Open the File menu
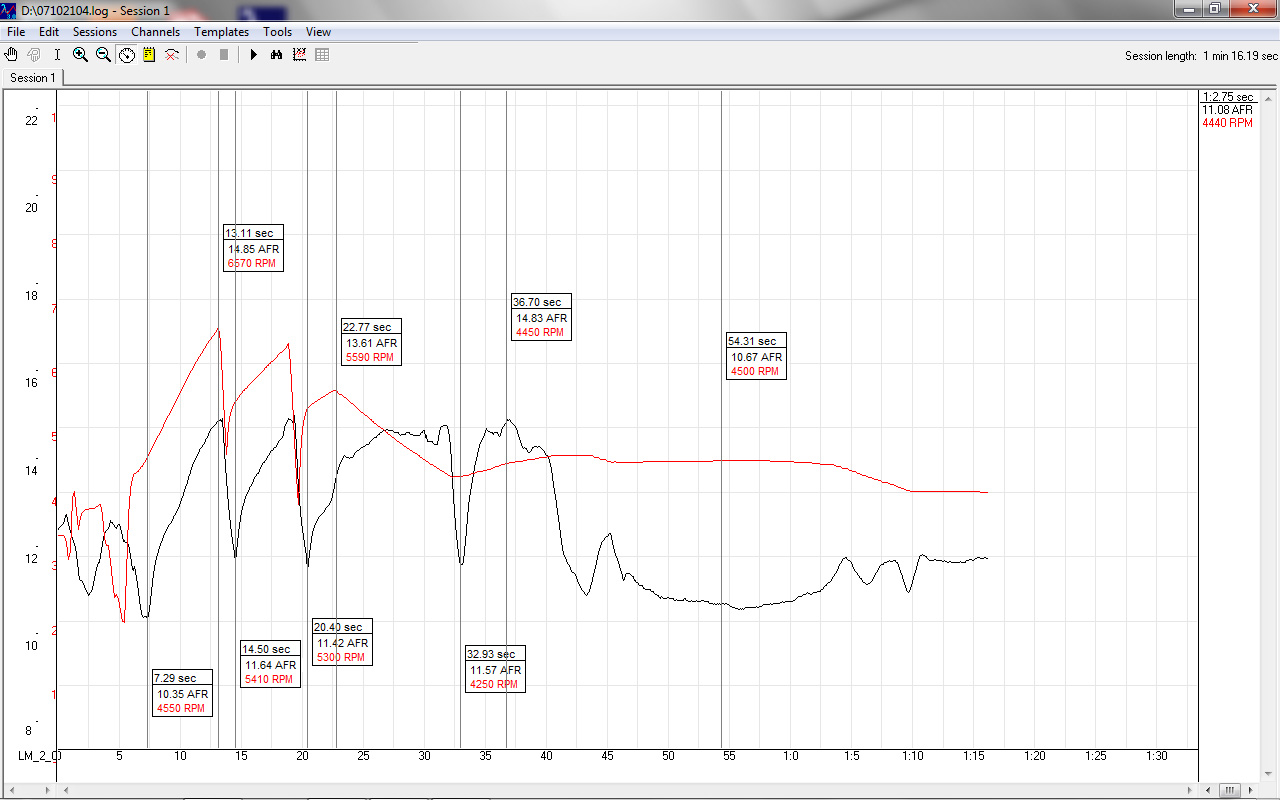The image size is (1280, 800). (x=16, y=32)
